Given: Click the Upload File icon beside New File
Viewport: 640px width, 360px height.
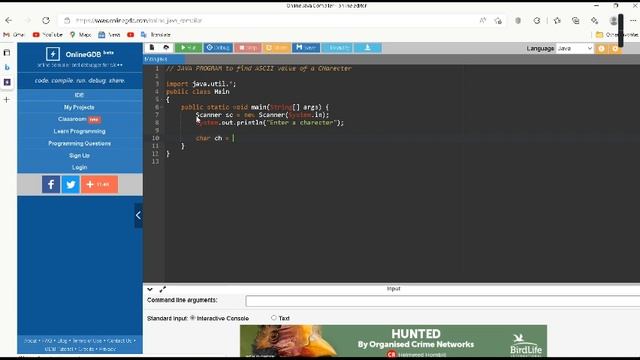Looking at the screenshot, I should pyautogui.click(x=166, y=48).
